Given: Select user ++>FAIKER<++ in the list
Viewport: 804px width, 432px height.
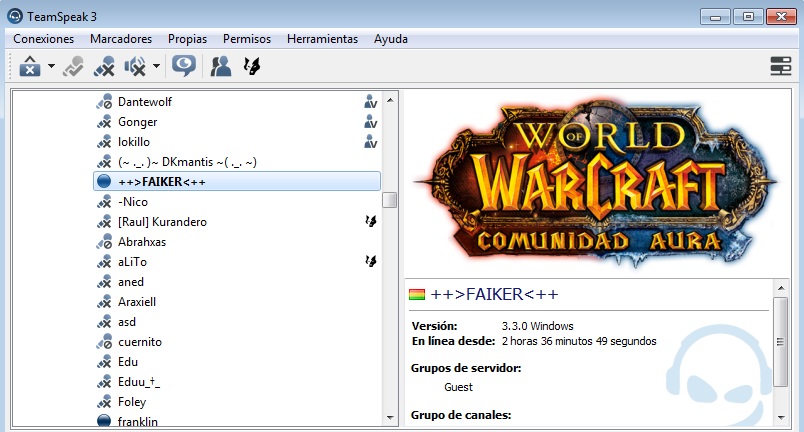Looking at the screenshot, I should (x=237, y=181).
